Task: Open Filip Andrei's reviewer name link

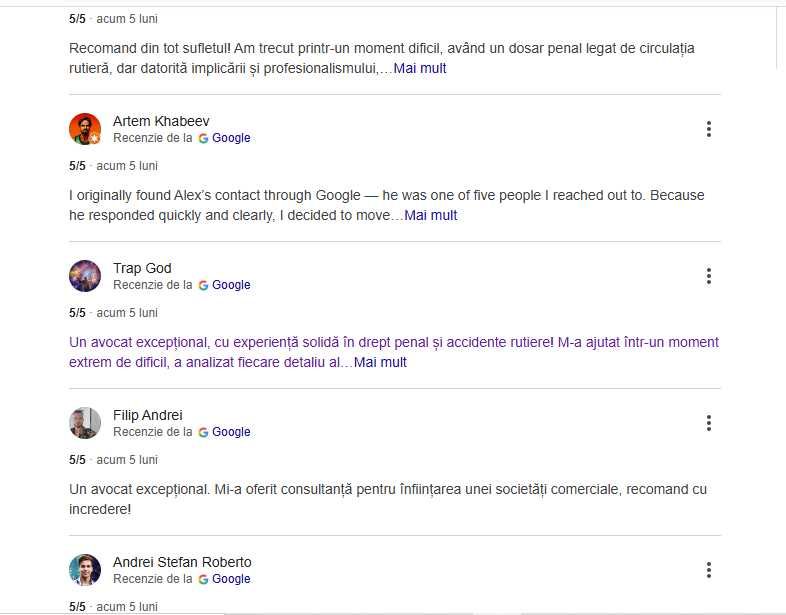Action: click(147, 415)
